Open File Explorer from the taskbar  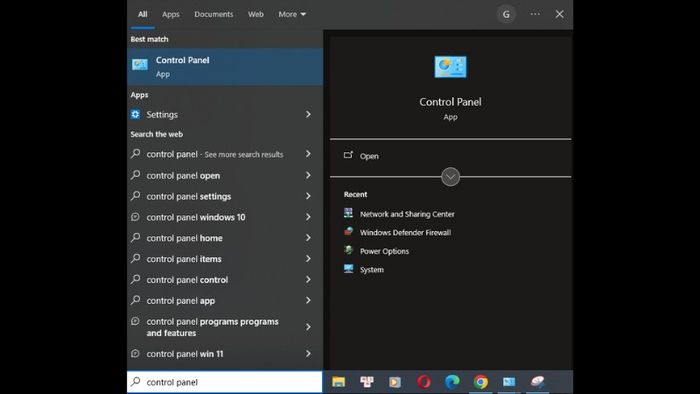[x=338, y=382]
